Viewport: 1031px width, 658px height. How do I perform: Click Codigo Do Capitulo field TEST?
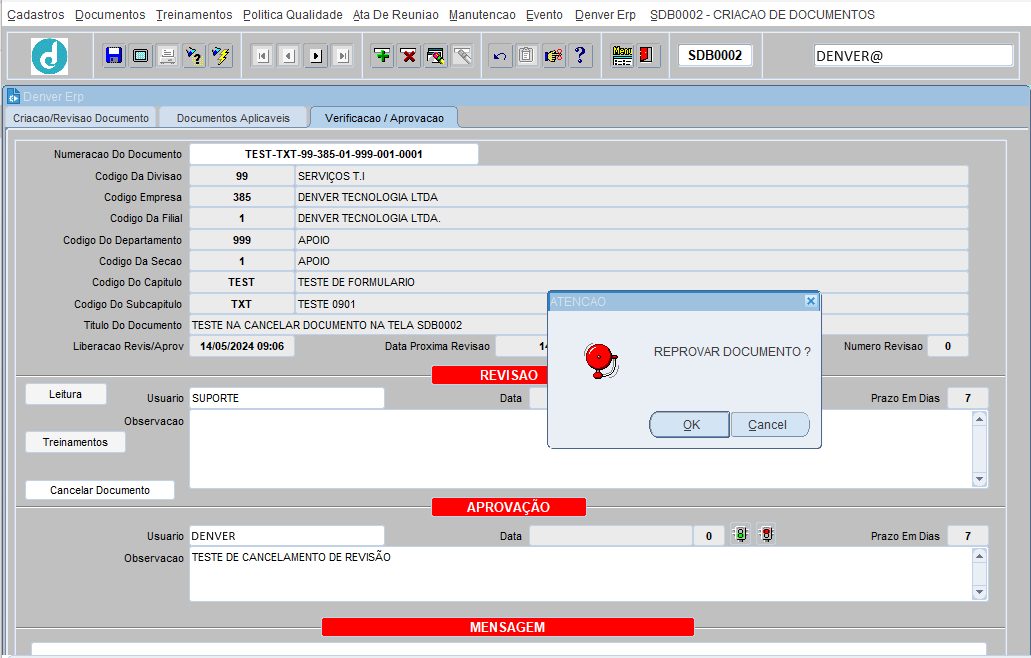click(x=242, y=283)
